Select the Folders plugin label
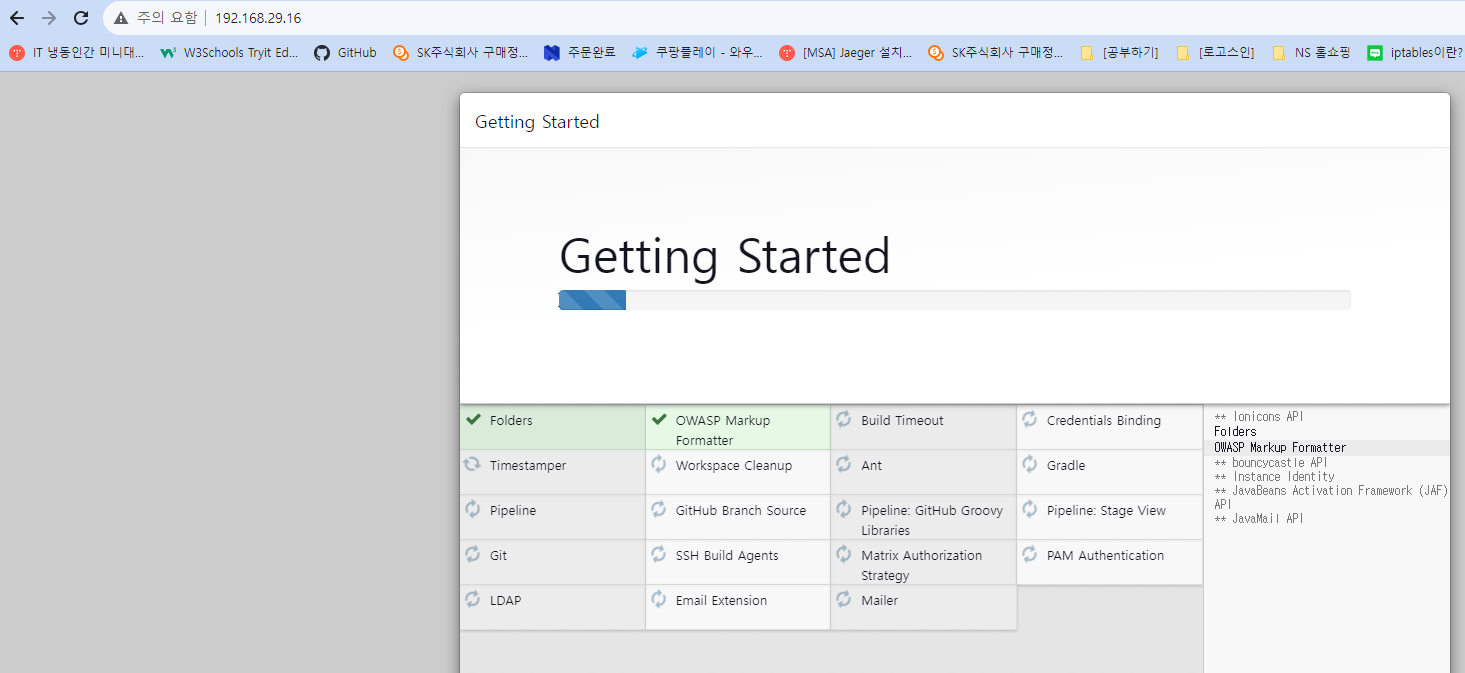Screen dimensions: 1465x673 coord(511,421)
